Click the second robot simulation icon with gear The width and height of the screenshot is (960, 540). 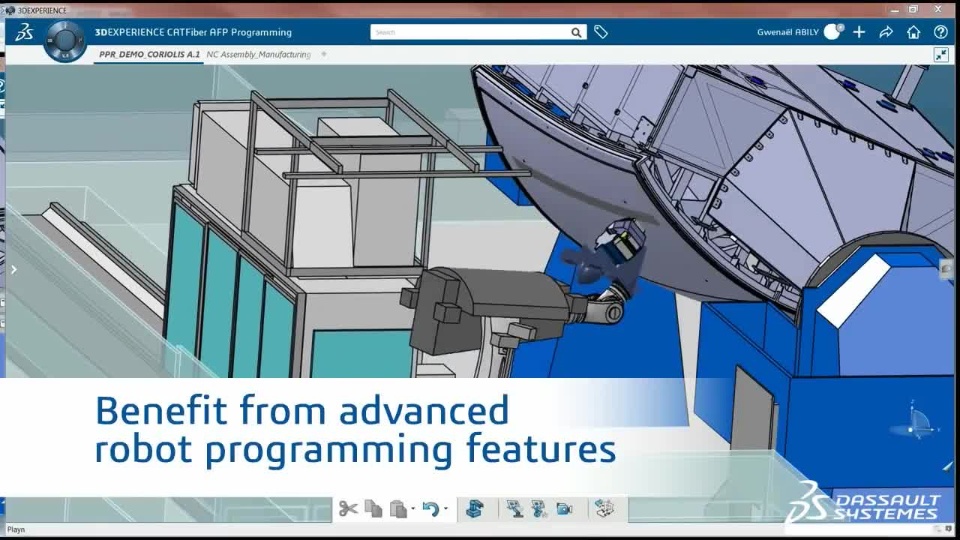click(x=539, y=509)
